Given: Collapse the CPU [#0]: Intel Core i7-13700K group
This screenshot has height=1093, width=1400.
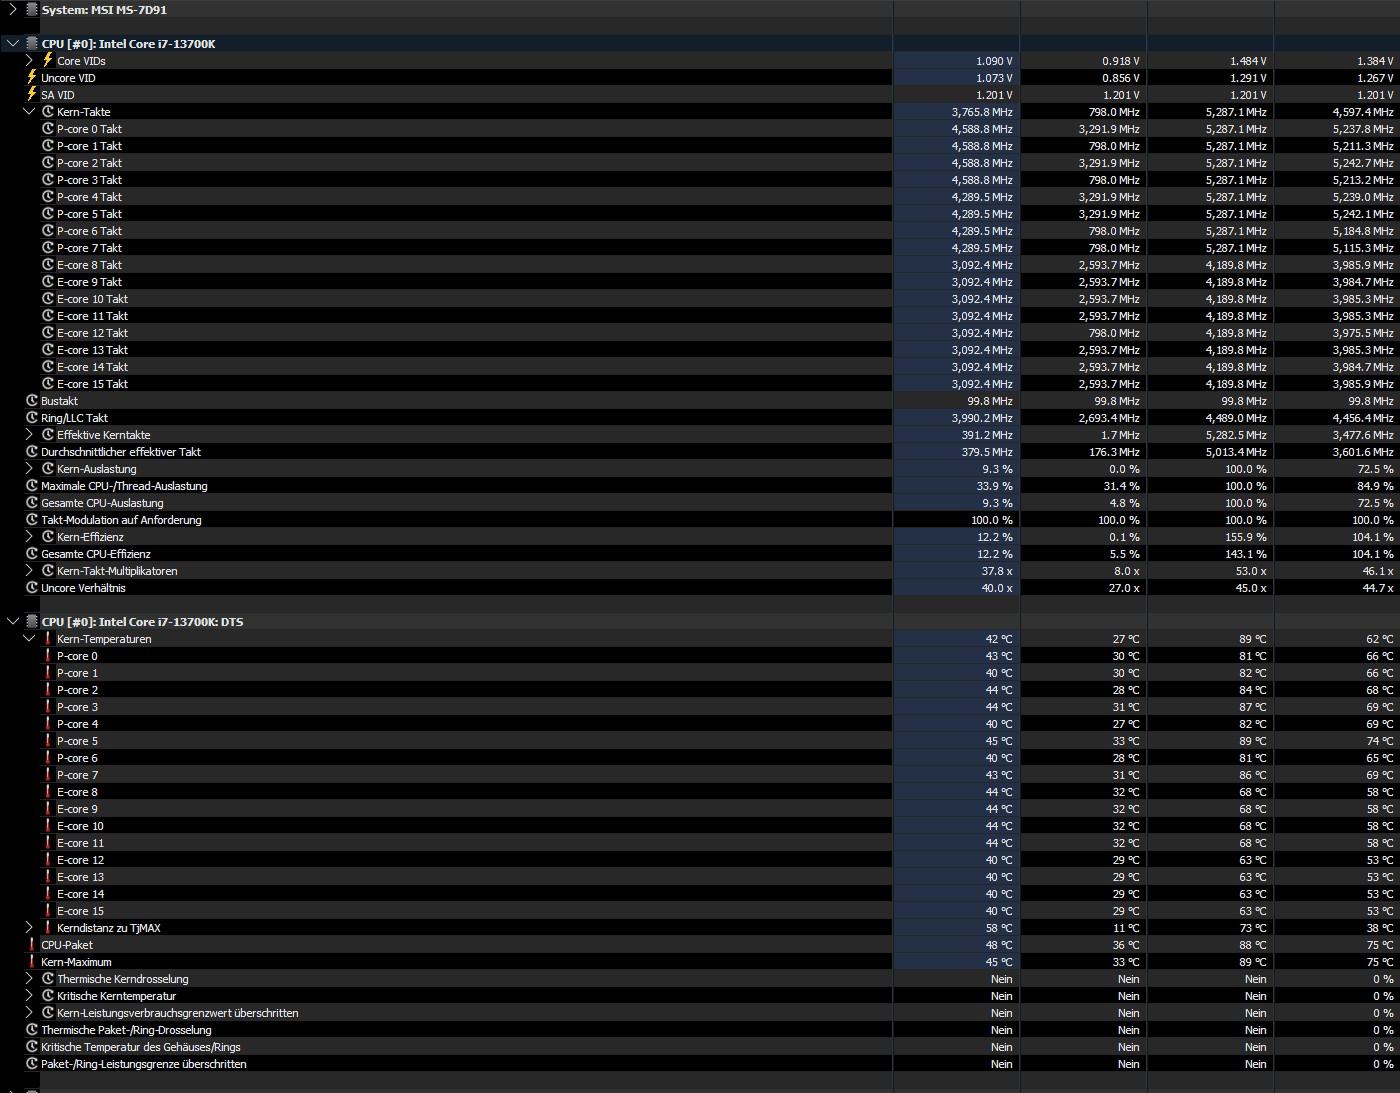Looking at the screenshot, I should point(13,44).
